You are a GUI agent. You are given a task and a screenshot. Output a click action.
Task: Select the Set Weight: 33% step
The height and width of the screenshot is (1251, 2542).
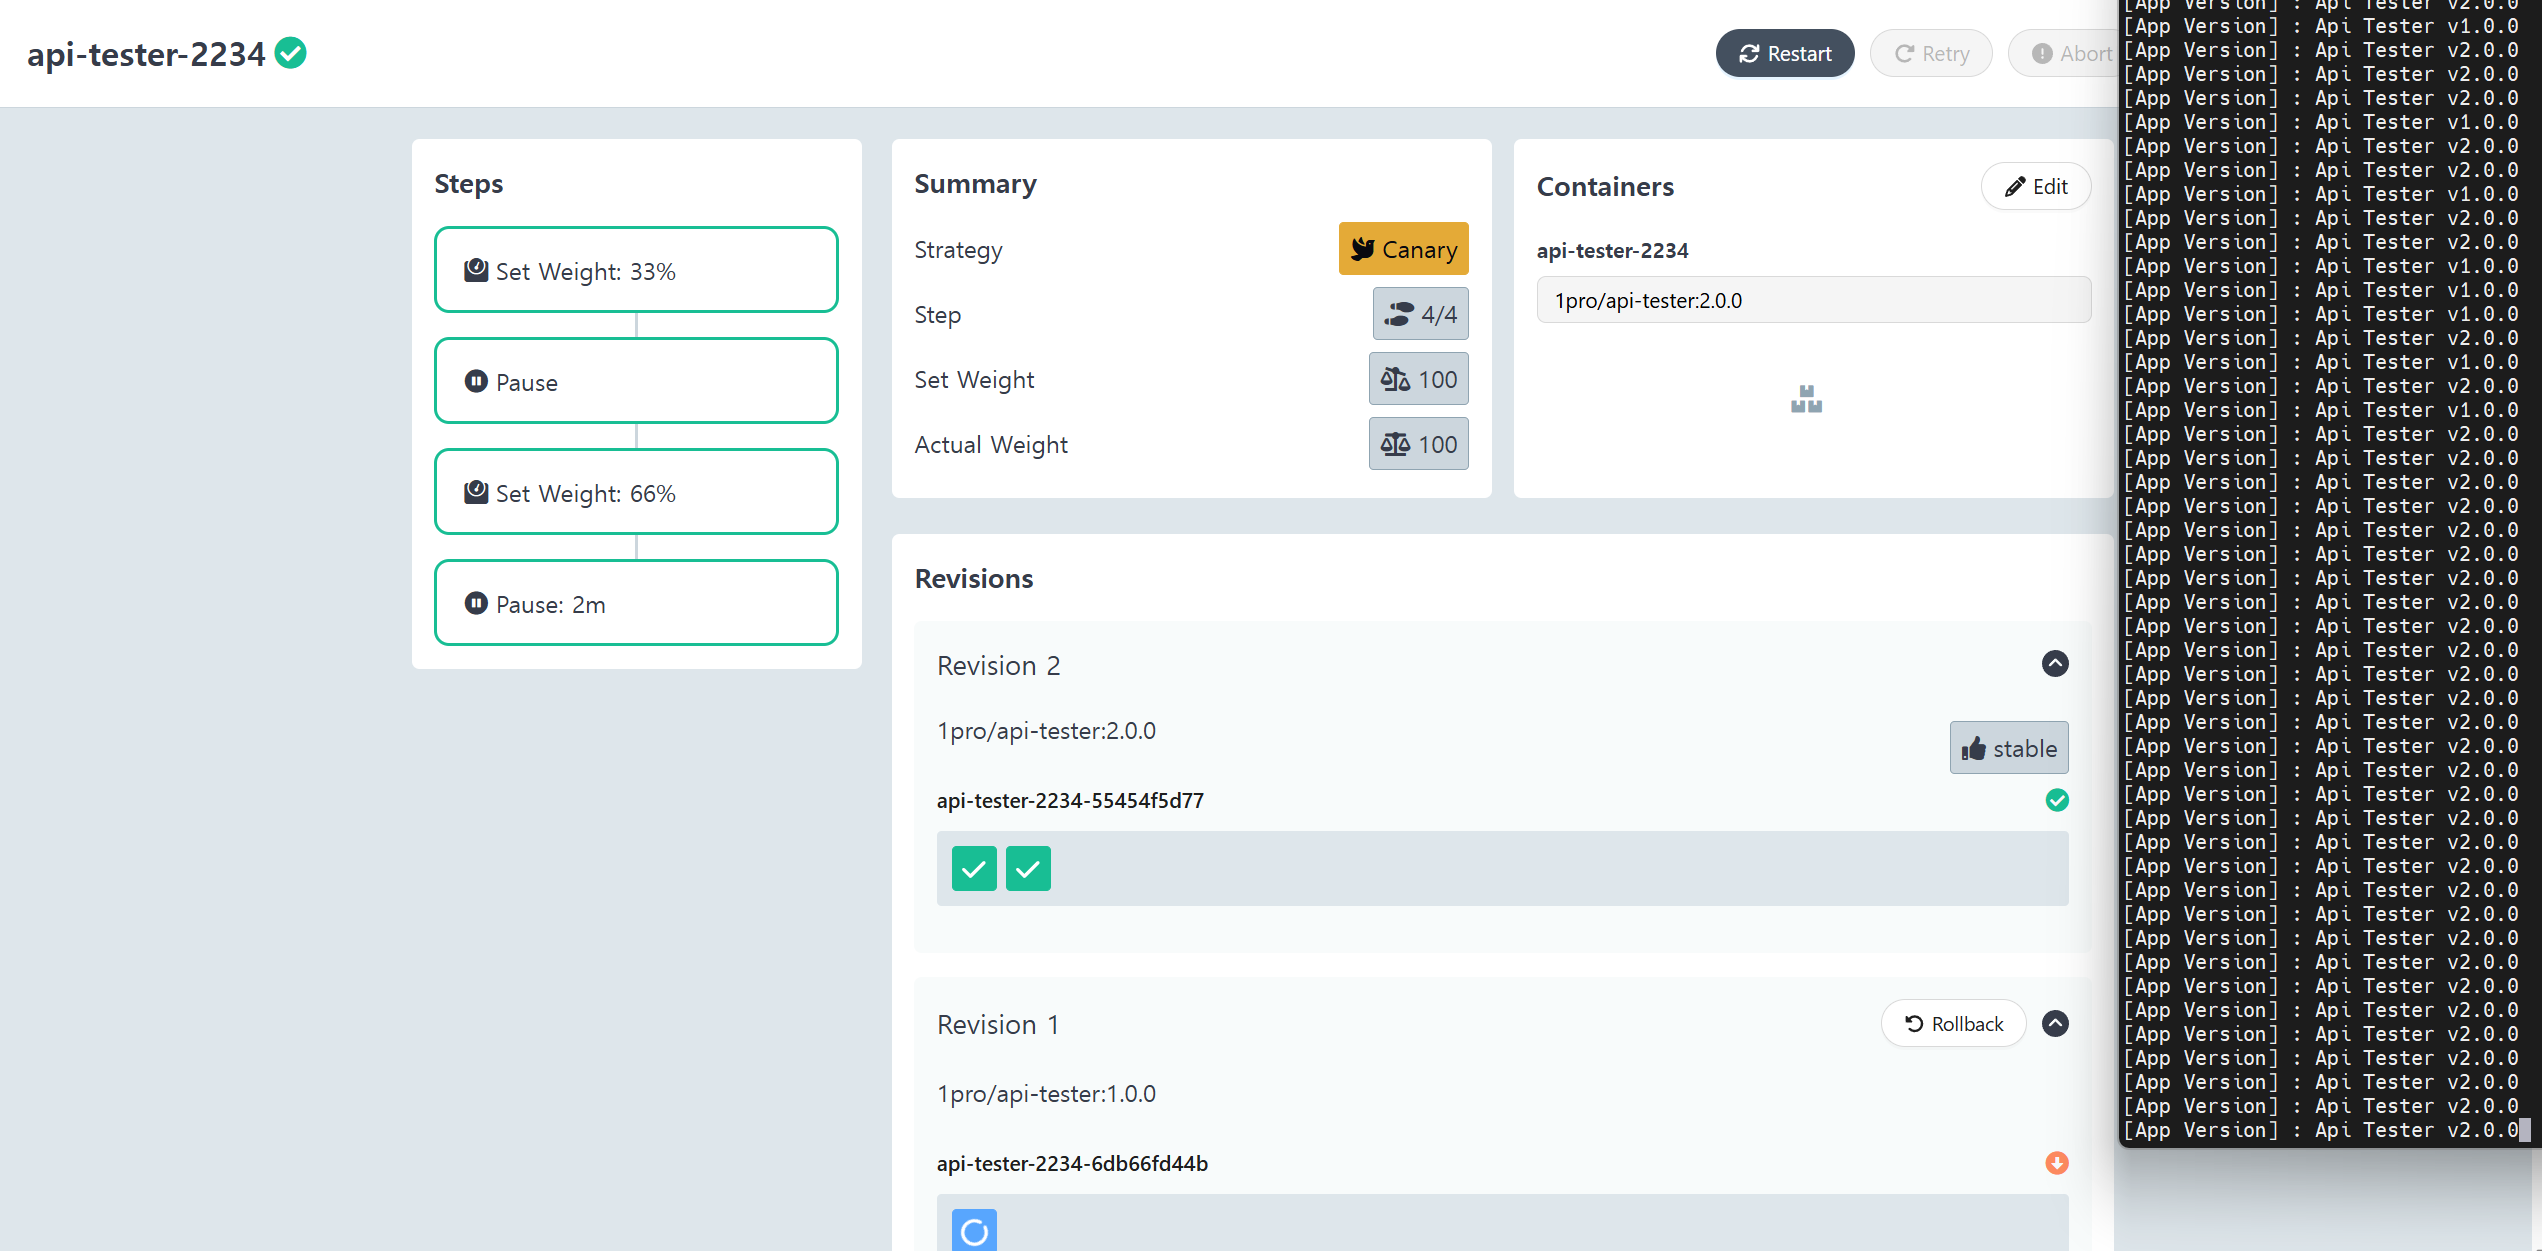636,270
